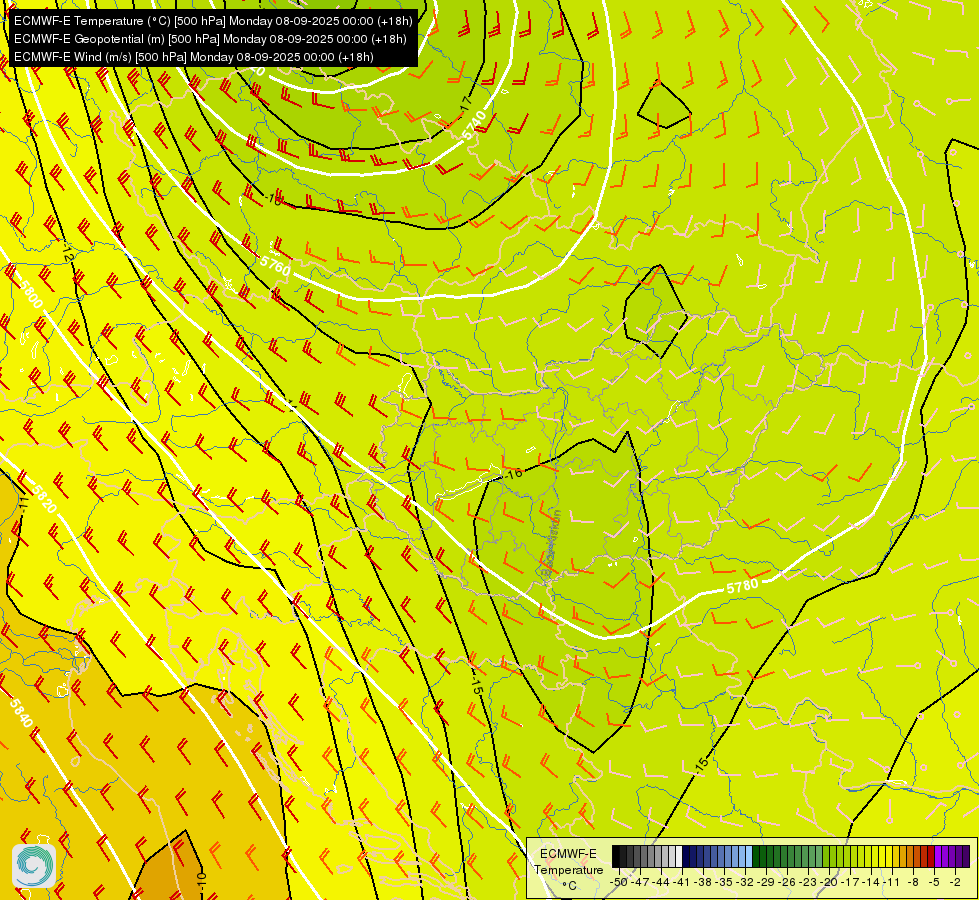Click the ECMWF-E Wind 500 hPa title line
The height and width of the screenshot is (900, 979).
point(194,57)
